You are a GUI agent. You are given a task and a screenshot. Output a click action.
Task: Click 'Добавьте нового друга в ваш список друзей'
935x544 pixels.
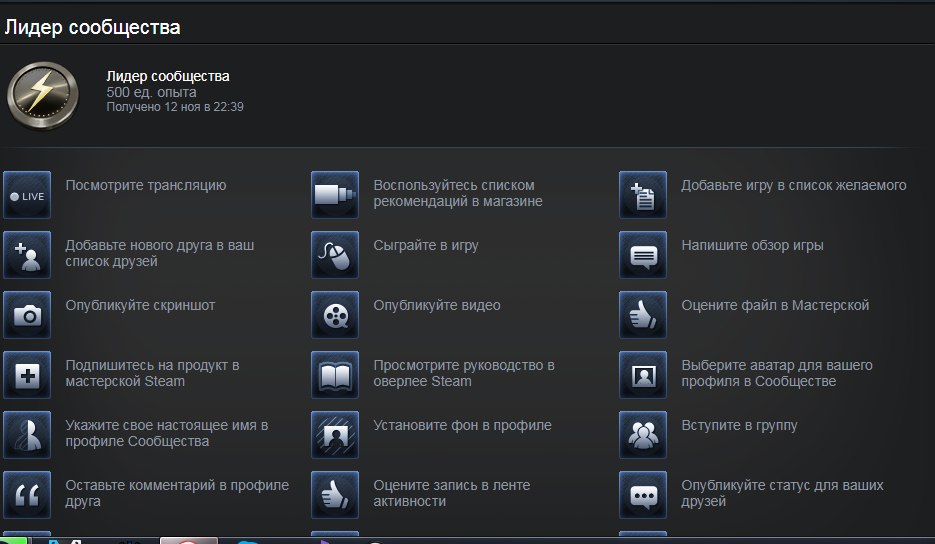coord(160,254)
